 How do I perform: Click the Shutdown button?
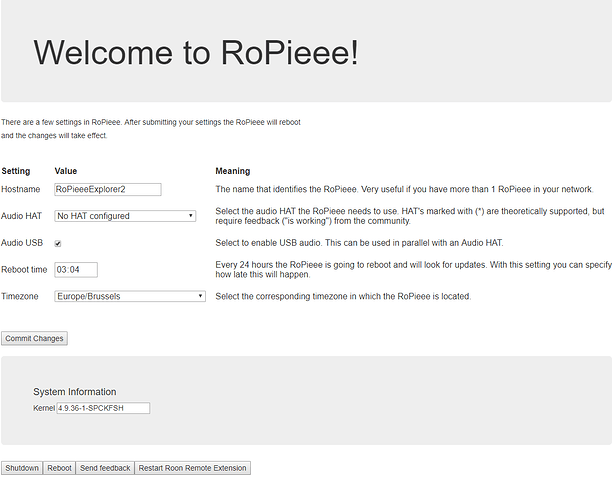[x=22, y=468]
